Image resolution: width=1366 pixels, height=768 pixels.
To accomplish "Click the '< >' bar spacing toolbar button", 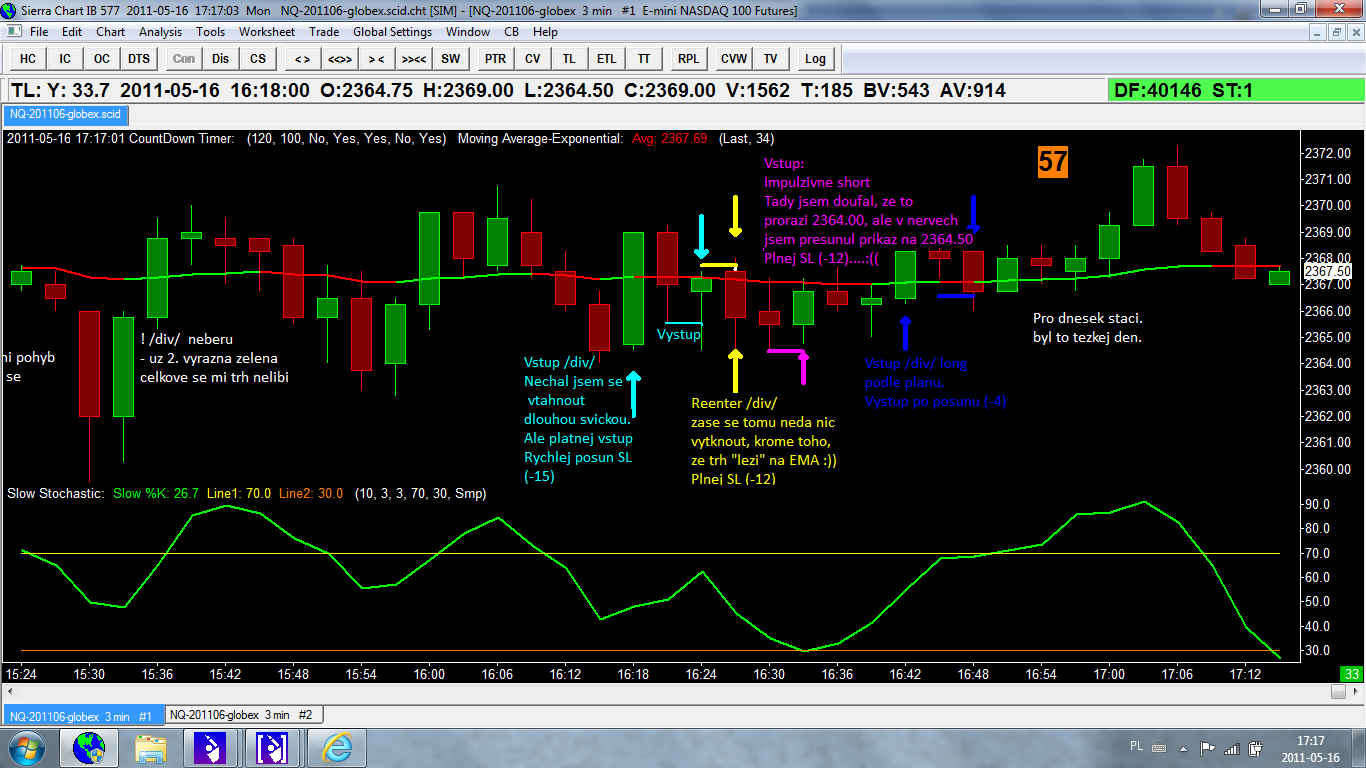I will point(302,59).
